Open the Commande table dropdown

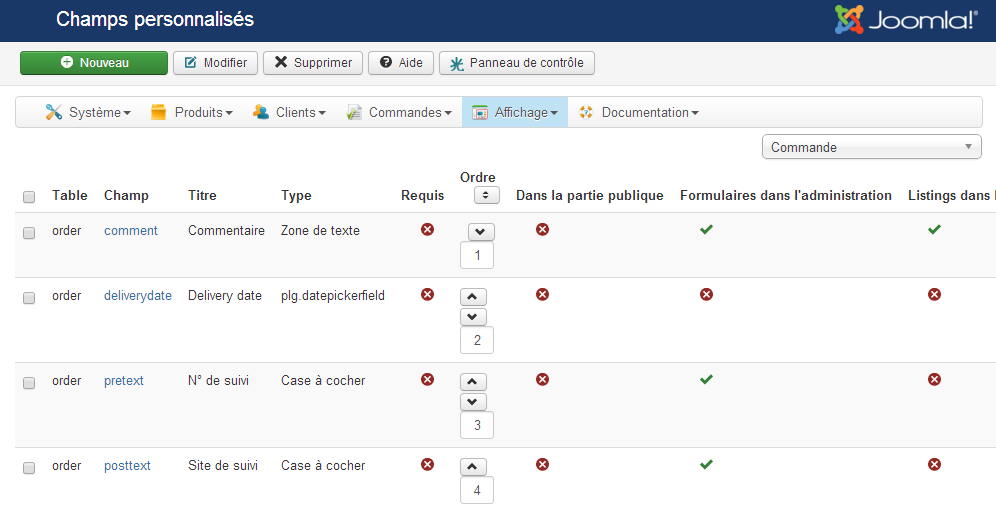click(872, 147)
